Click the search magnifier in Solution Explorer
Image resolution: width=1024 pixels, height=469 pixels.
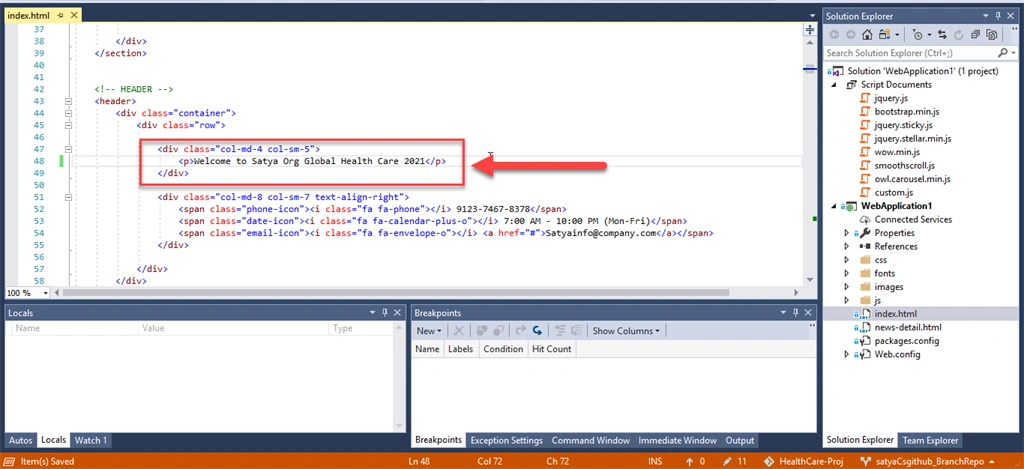[x=1002, y=53]
